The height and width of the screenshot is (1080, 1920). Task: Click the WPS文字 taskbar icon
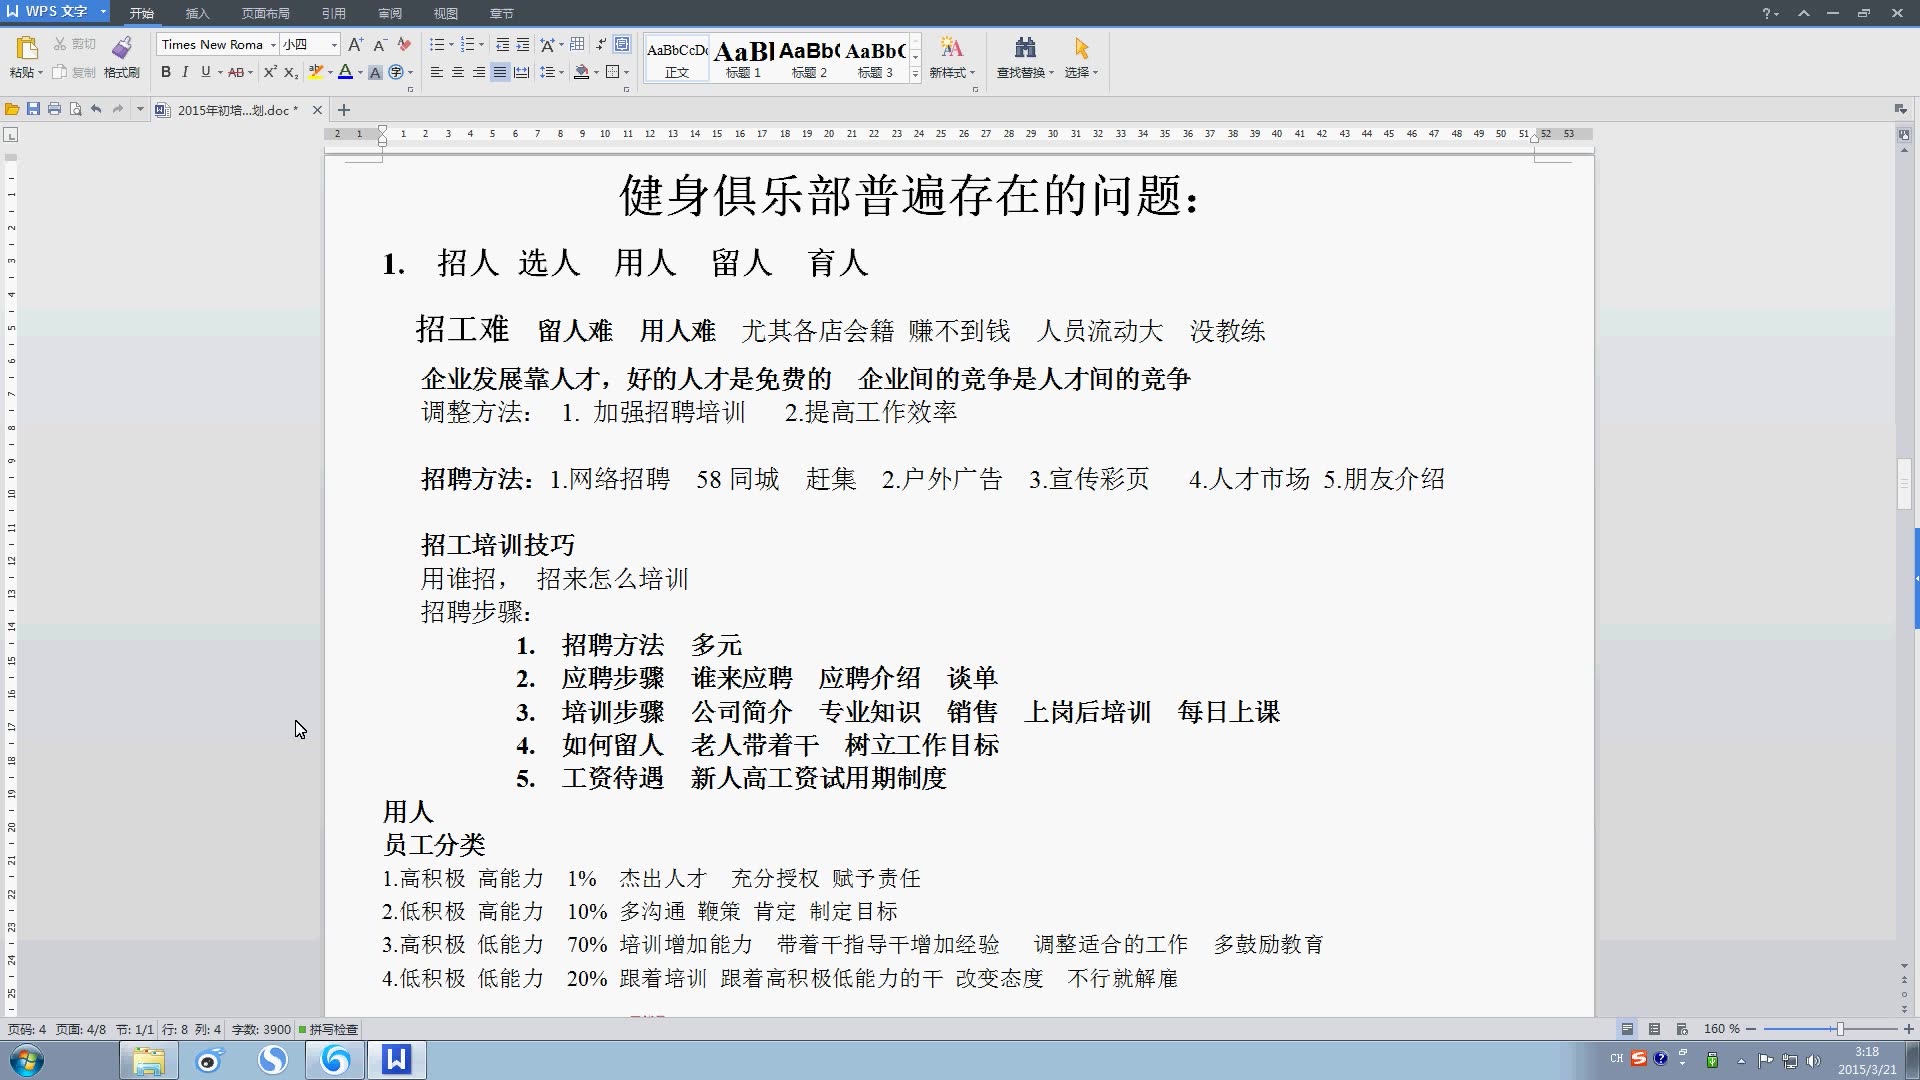coord(396,1059)
